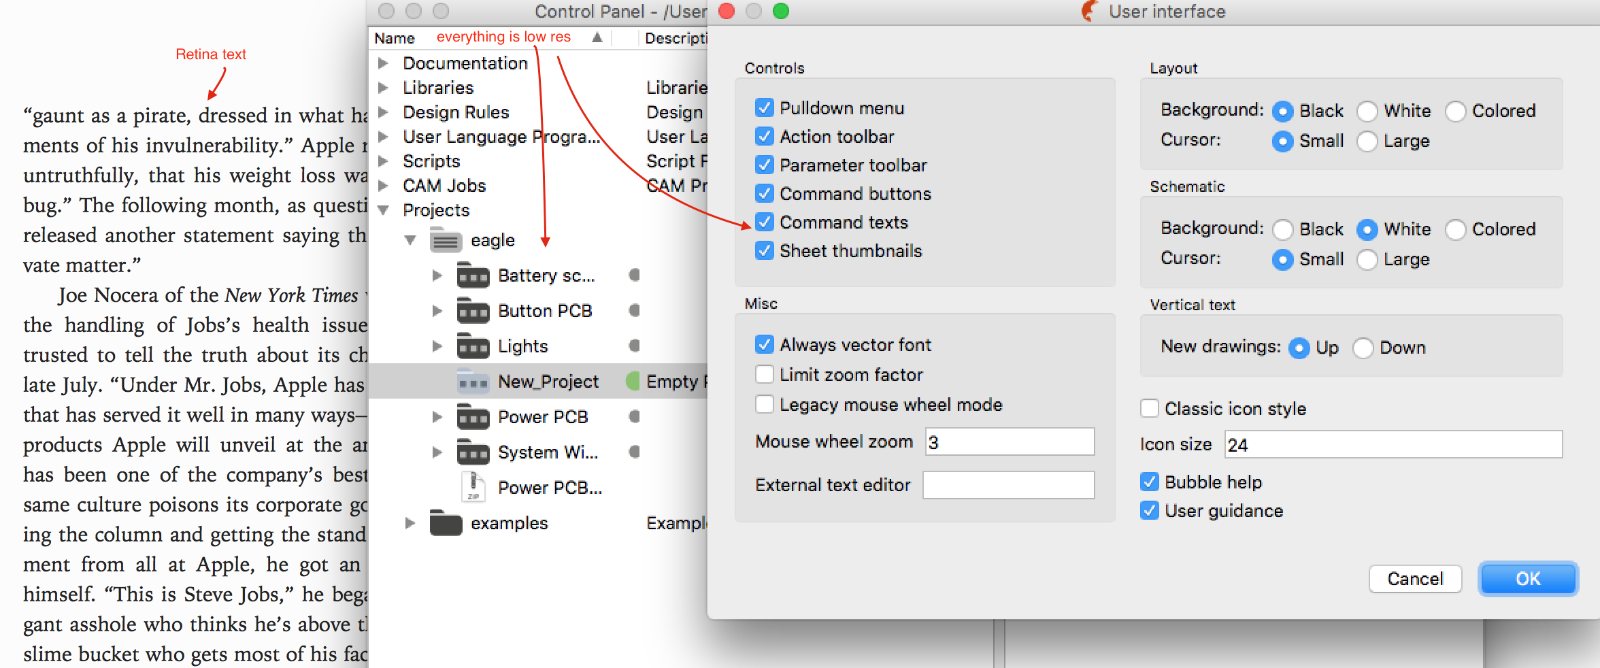Select Large cursor for Schematic

(x=1367, y=259)
